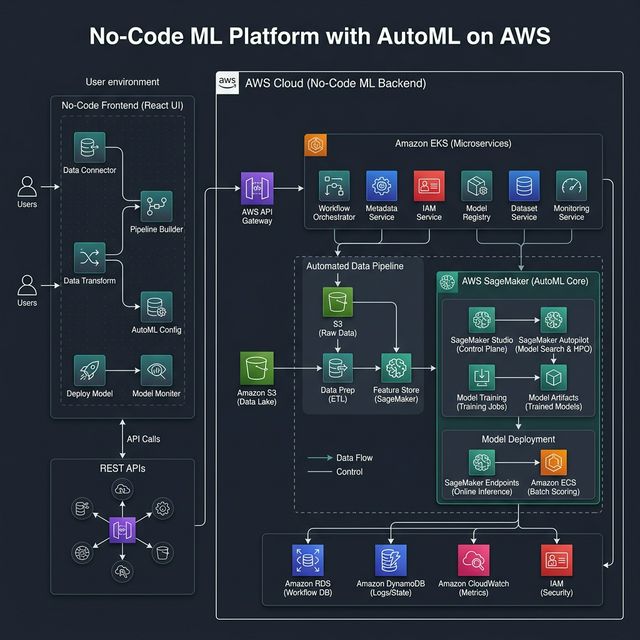
Task: Click the Data Transform shuffle icon
Action: coord(89,258)
